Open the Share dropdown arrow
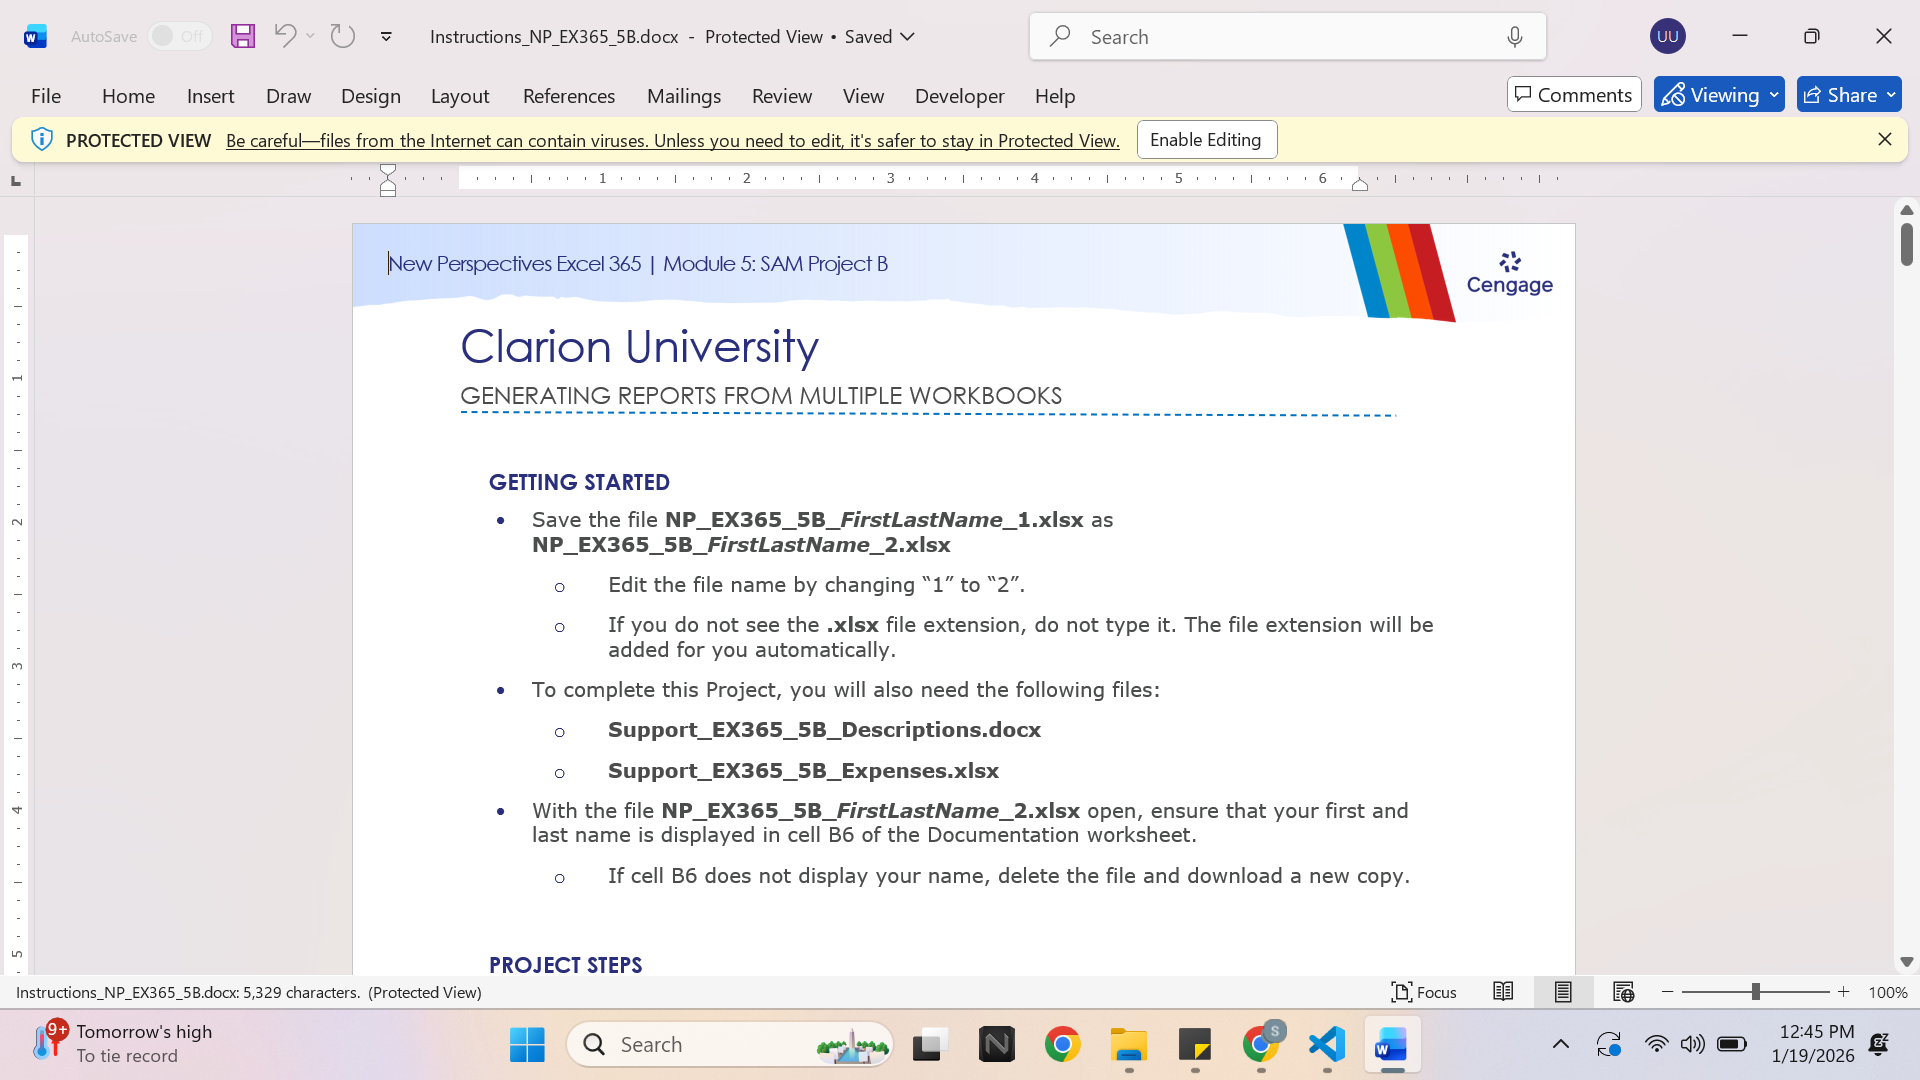This screenshot has height=1080, width=1920. pyautogui.click(x=1891, y=95)
